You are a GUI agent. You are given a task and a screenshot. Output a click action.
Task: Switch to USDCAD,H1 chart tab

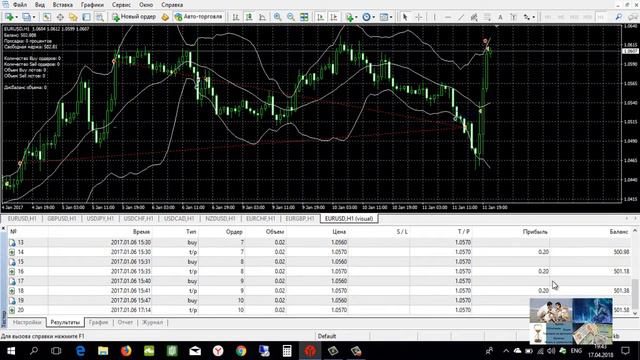(x=179, y=219)
